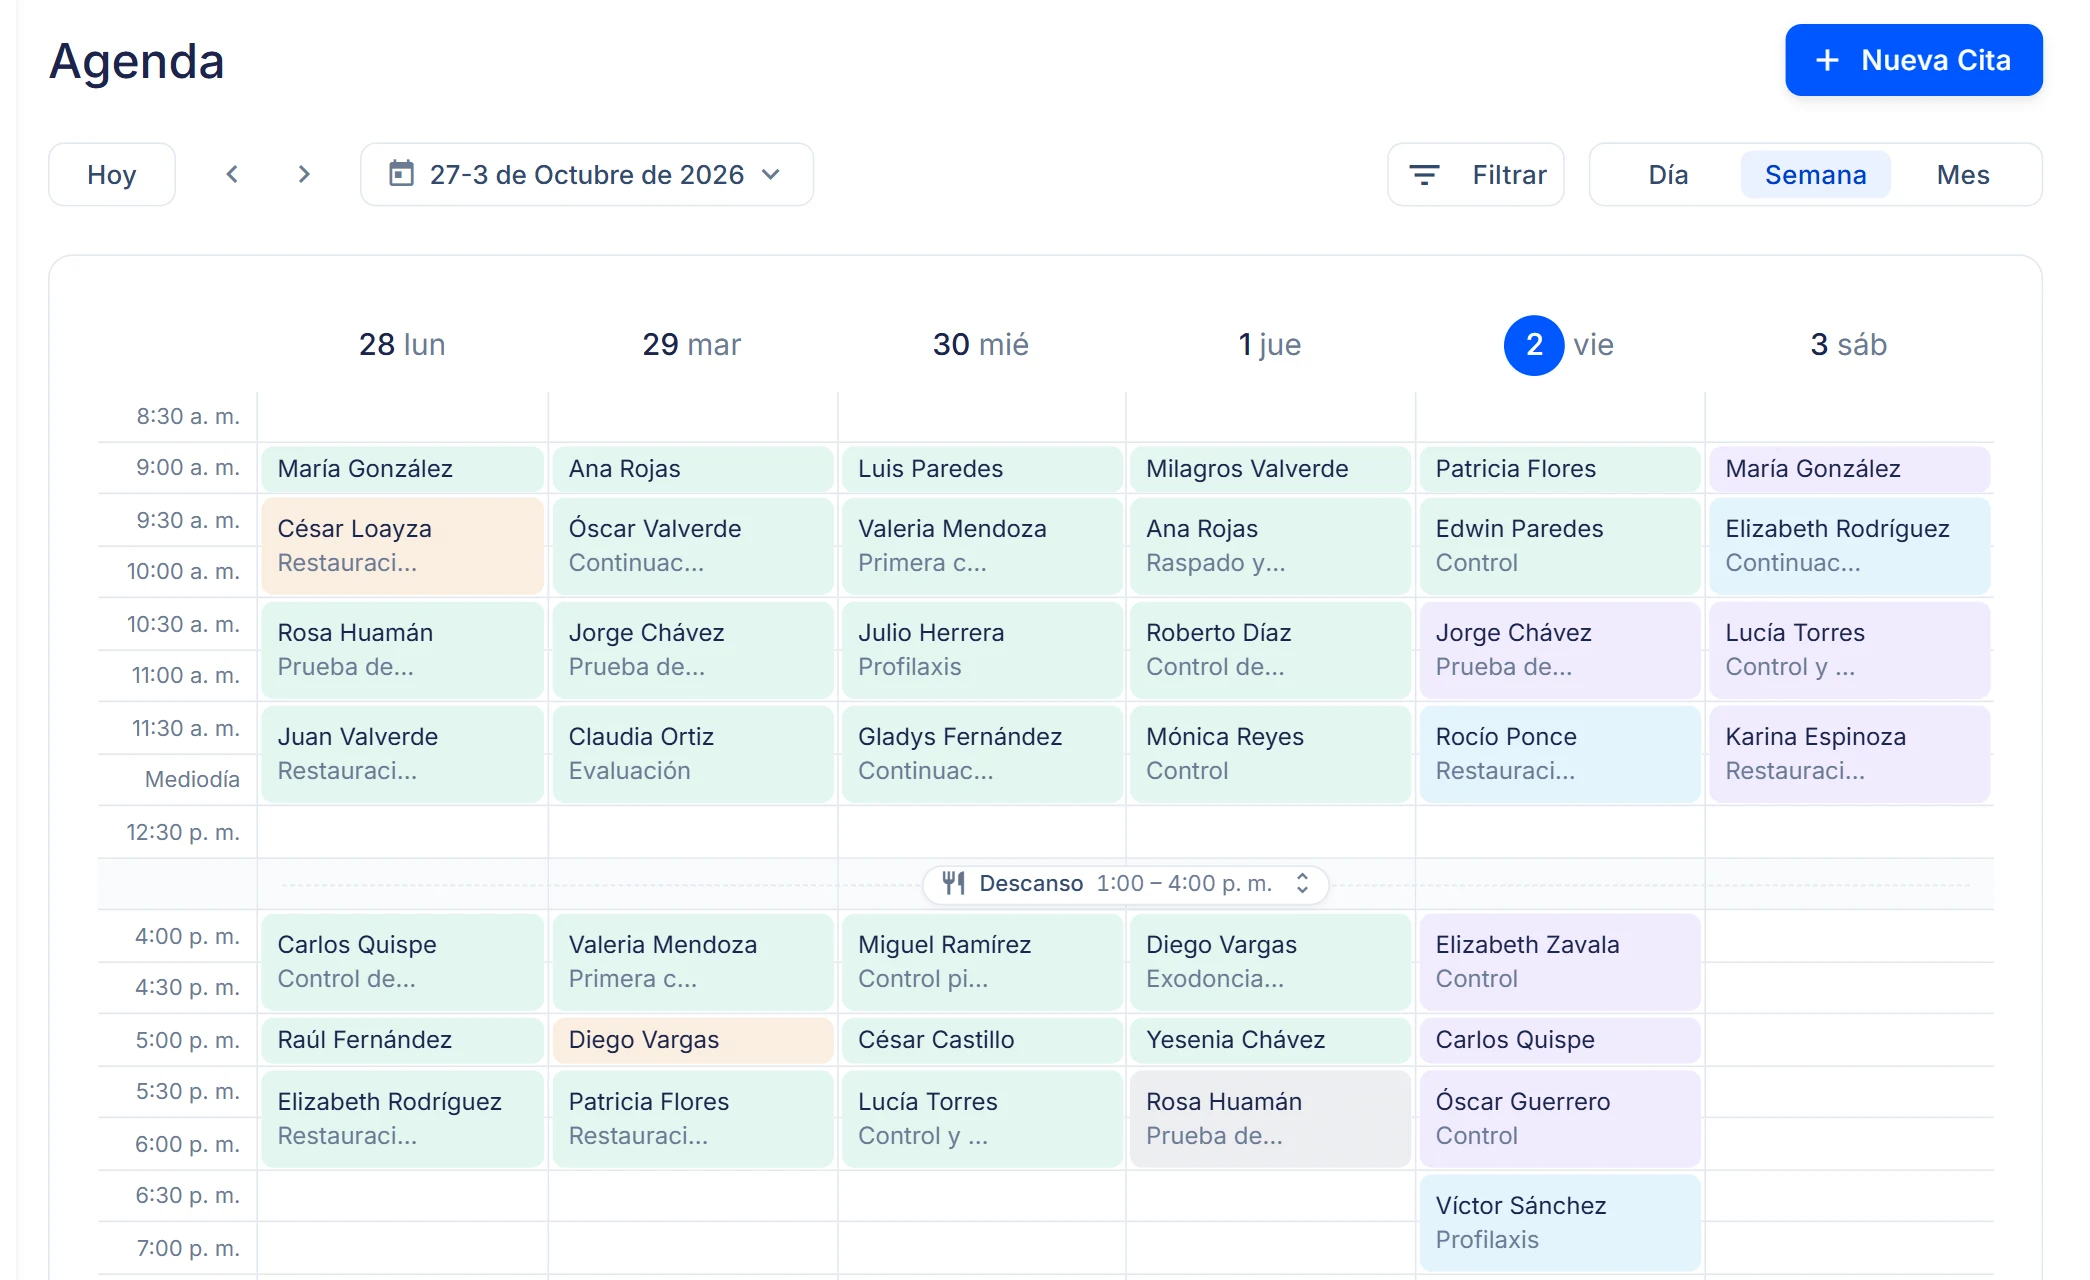This screenshot has width=2090, height=1280.
Task: Open Diego Vargas's Tuesday 5:00 appointment
Action: [693, 1040]
